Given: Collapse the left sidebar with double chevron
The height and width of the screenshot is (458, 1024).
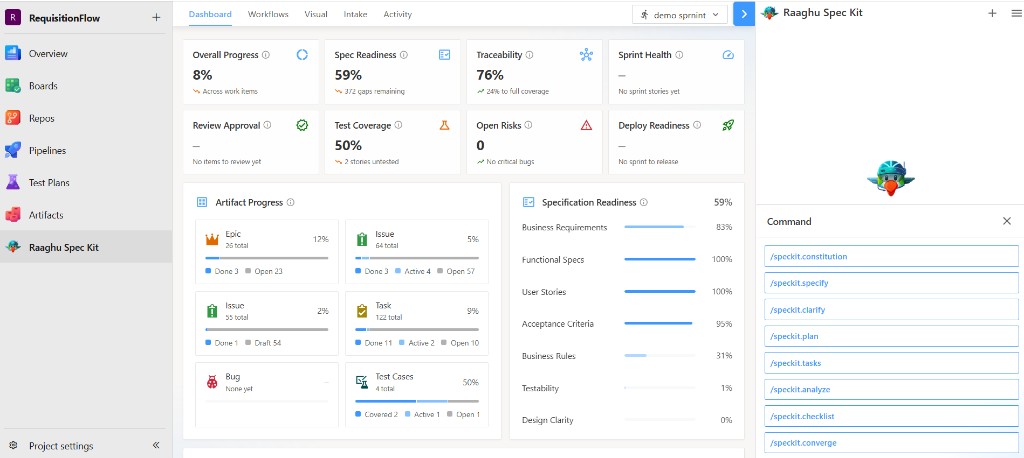Looking at the screenshot, I should 156,445.
